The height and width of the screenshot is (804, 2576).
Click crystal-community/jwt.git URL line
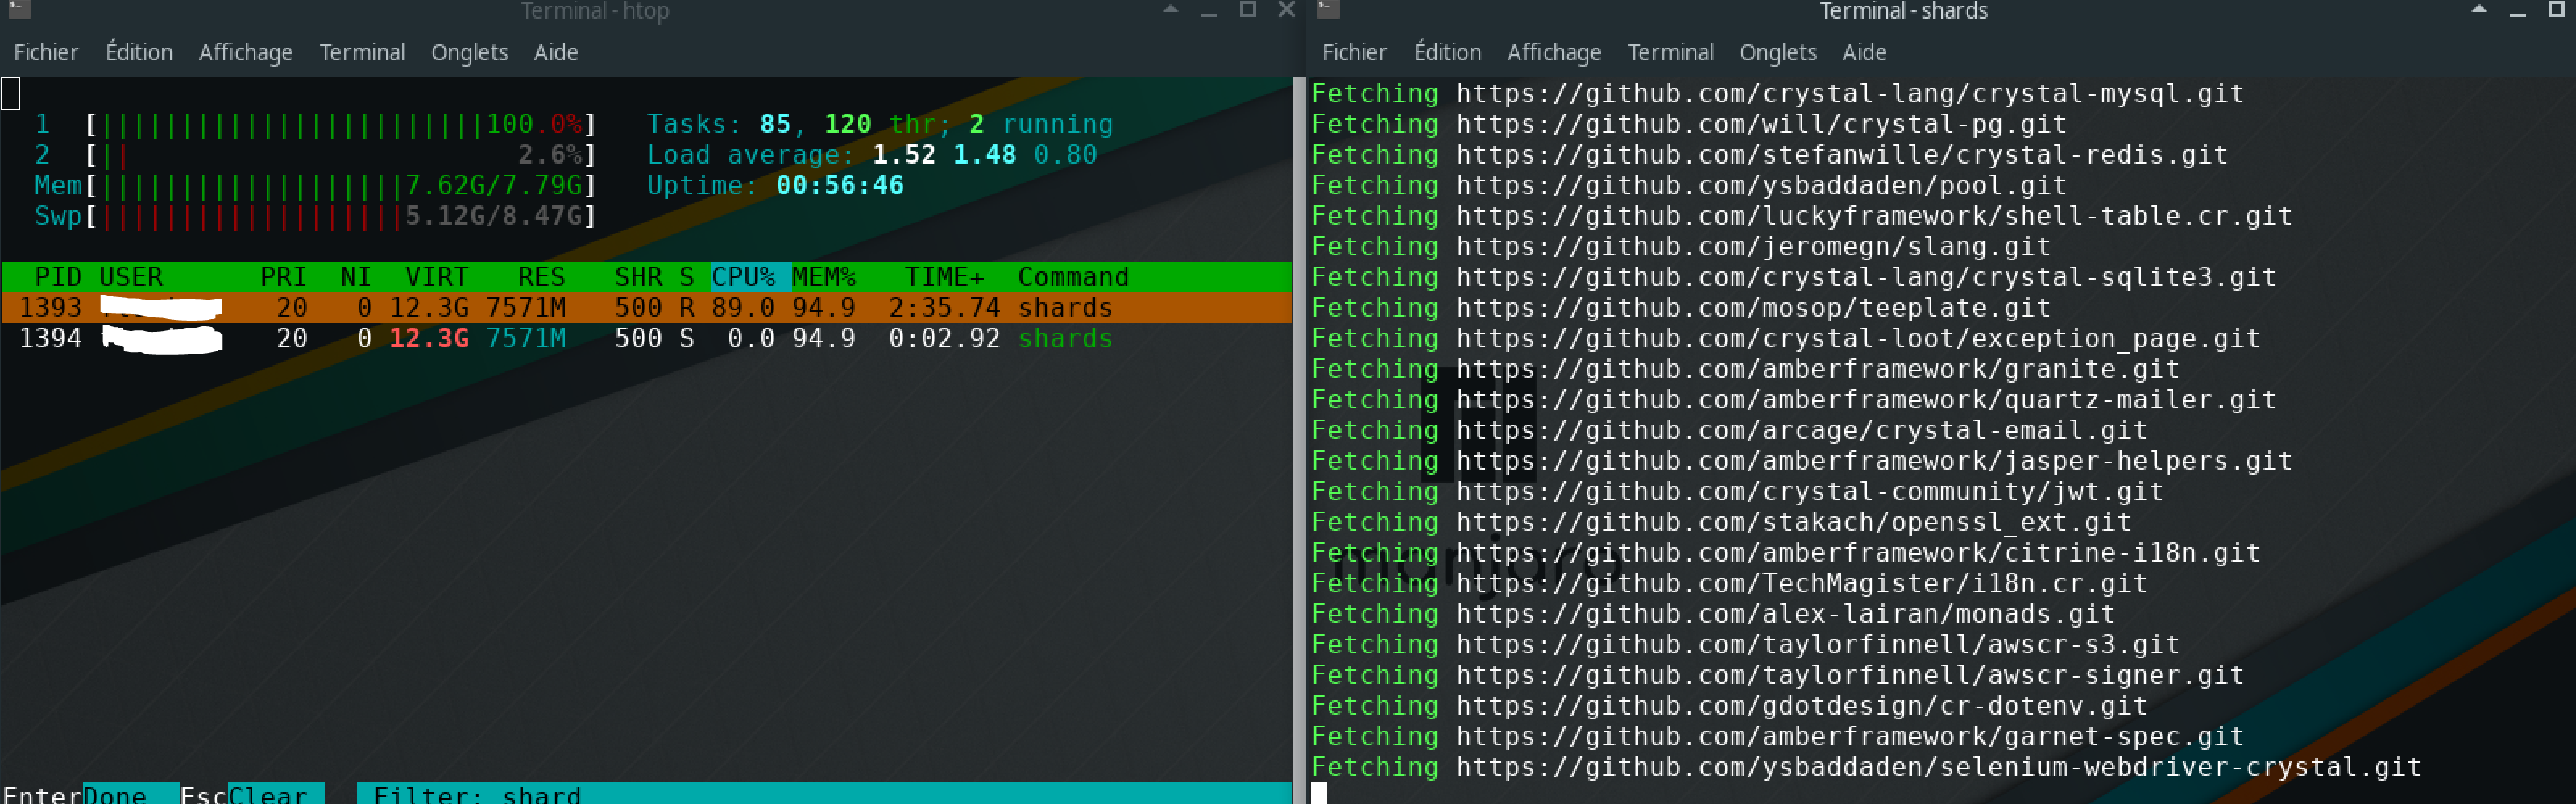pyautogui.click(x=1809, y=492)
